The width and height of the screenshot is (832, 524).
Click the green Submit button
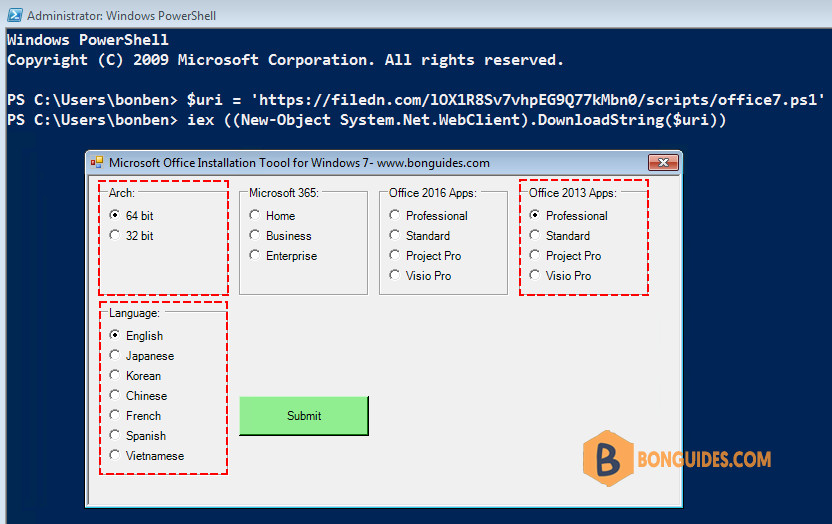coord(304,416)
